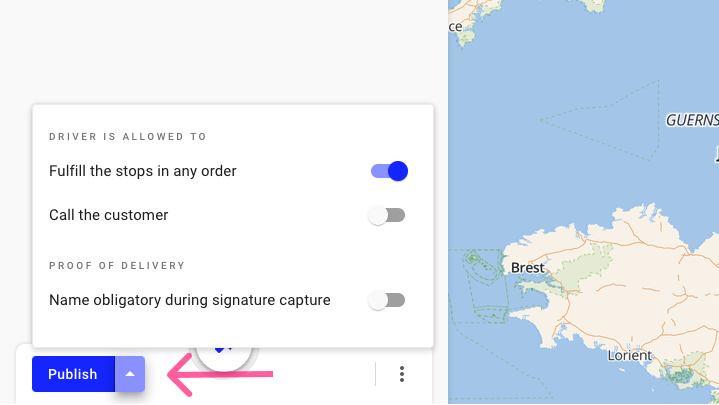Click the Proof of delivery section header
Image resolution: width=719 pixels, height=405 pixels.
point(117,266)
